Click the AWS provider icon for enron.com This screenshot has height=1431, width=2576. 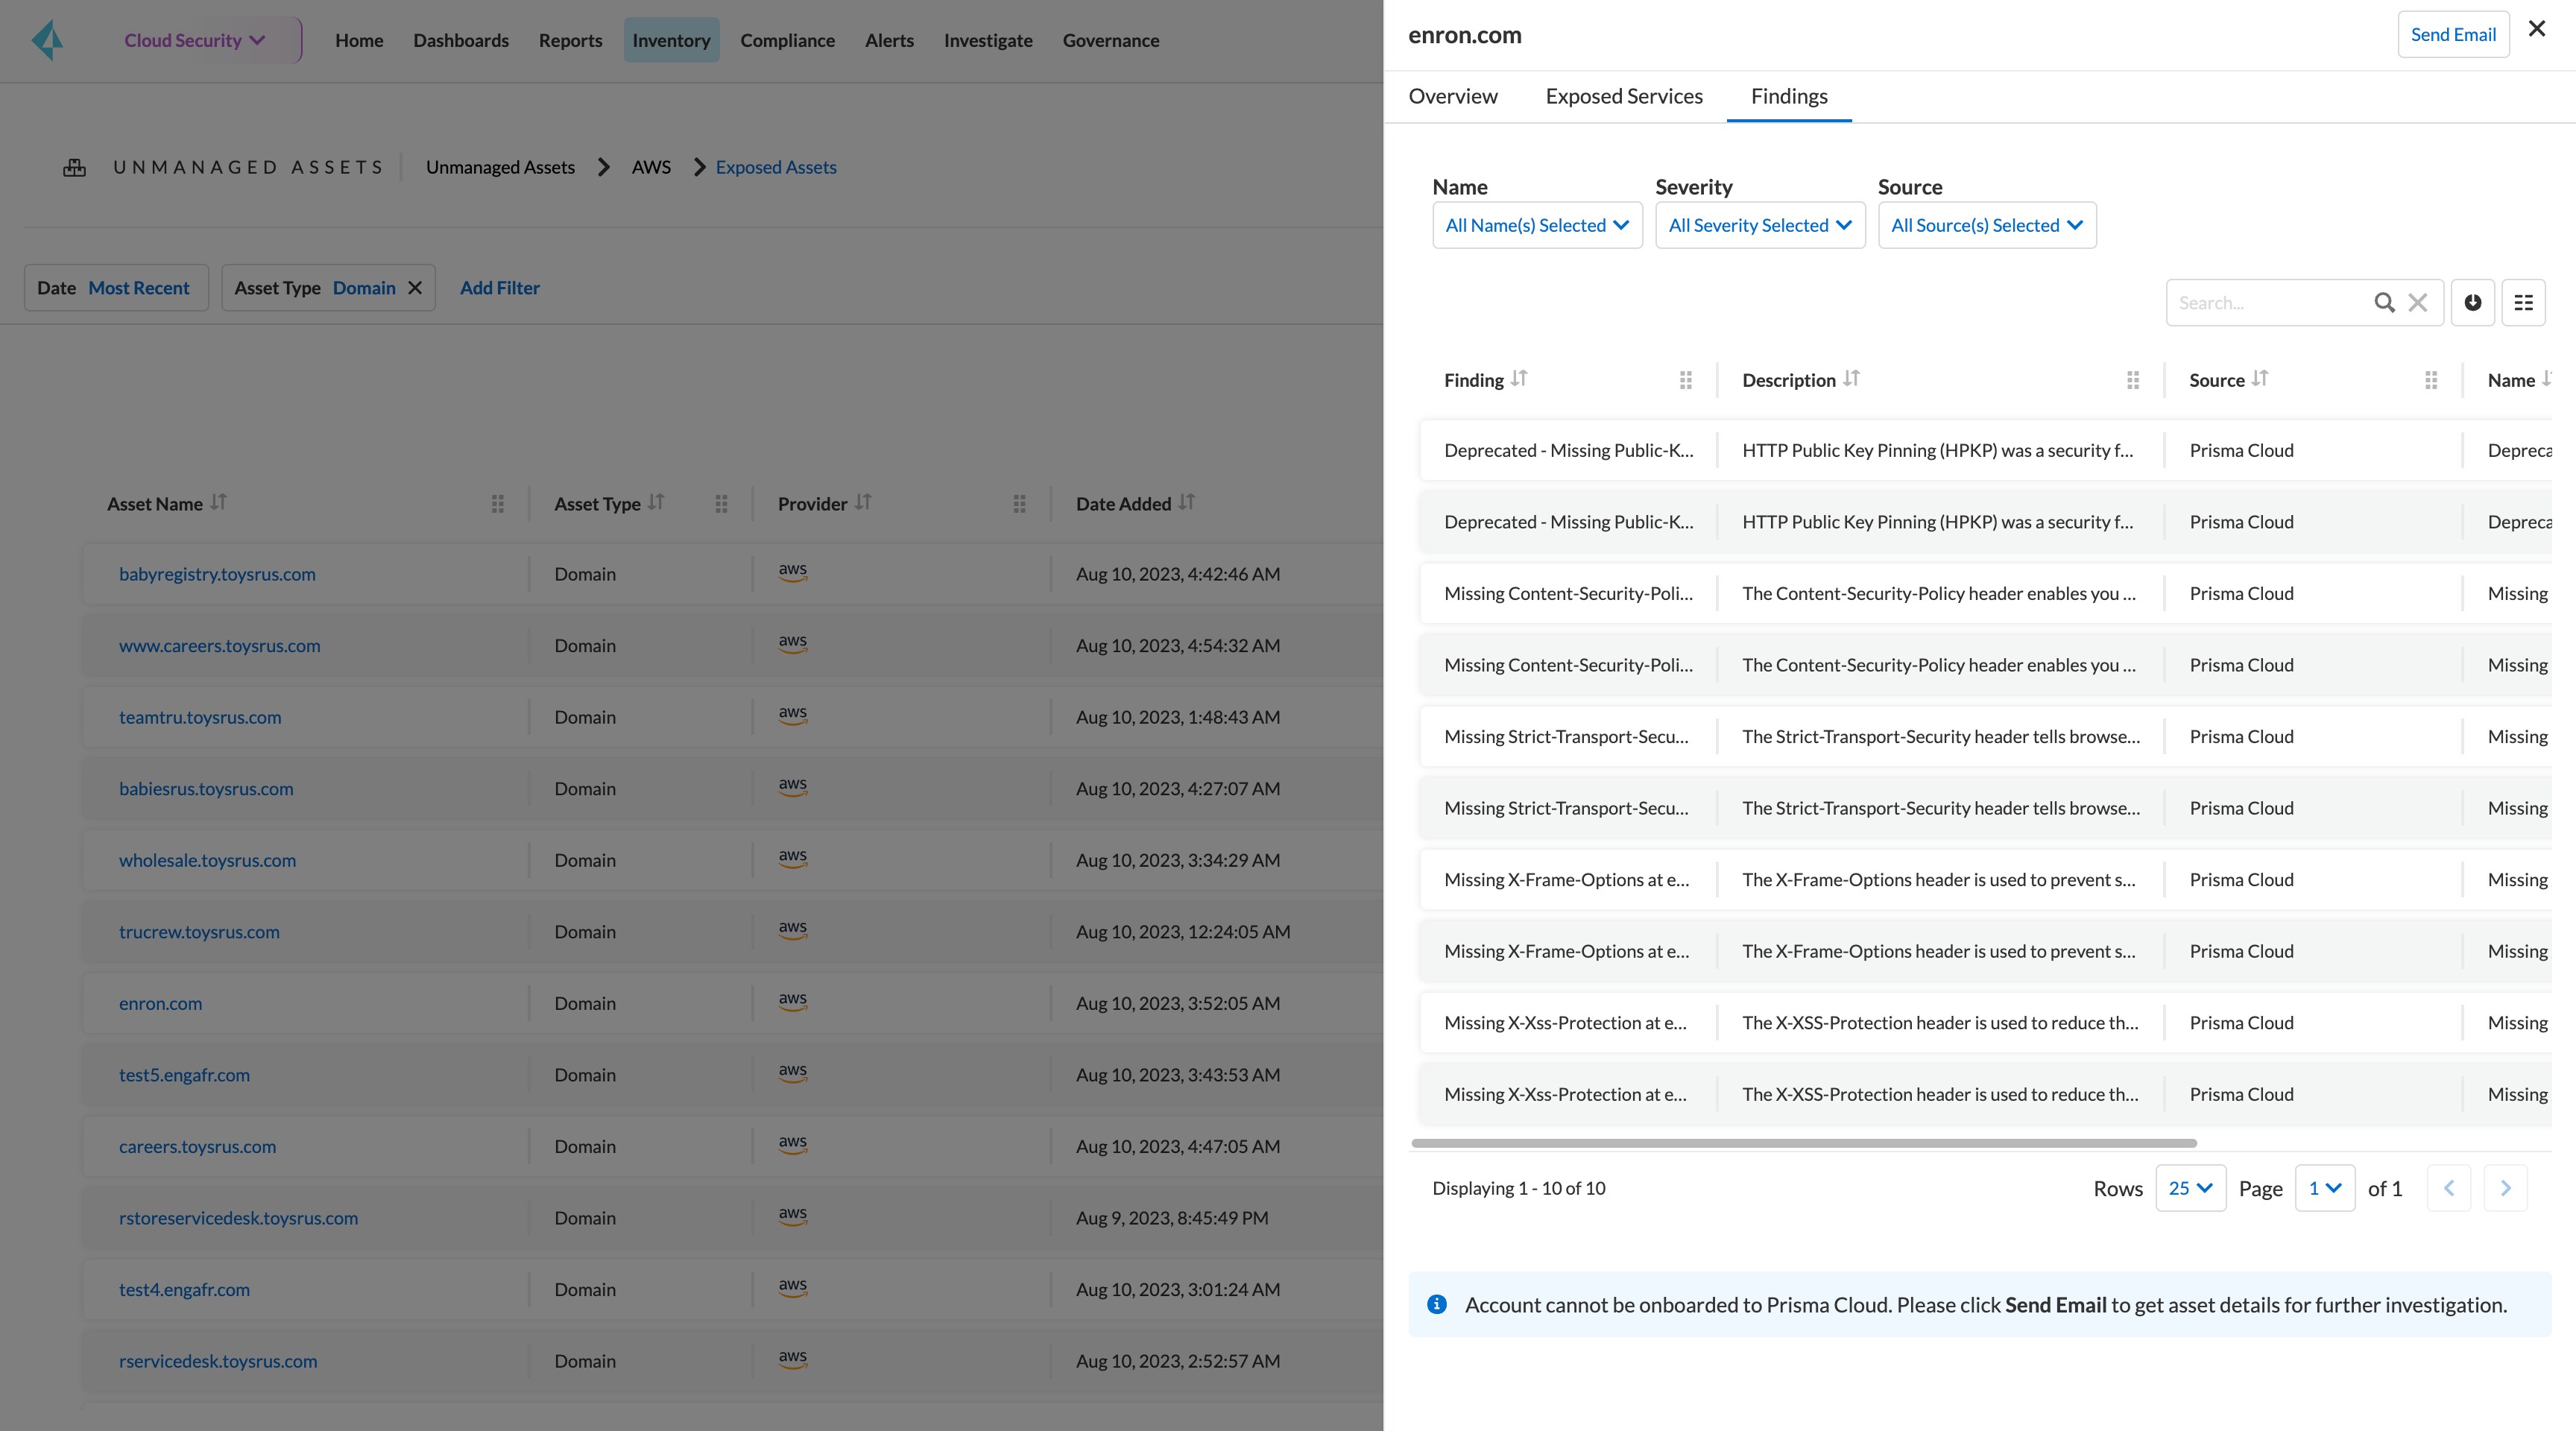click(x=793, y=1000)
